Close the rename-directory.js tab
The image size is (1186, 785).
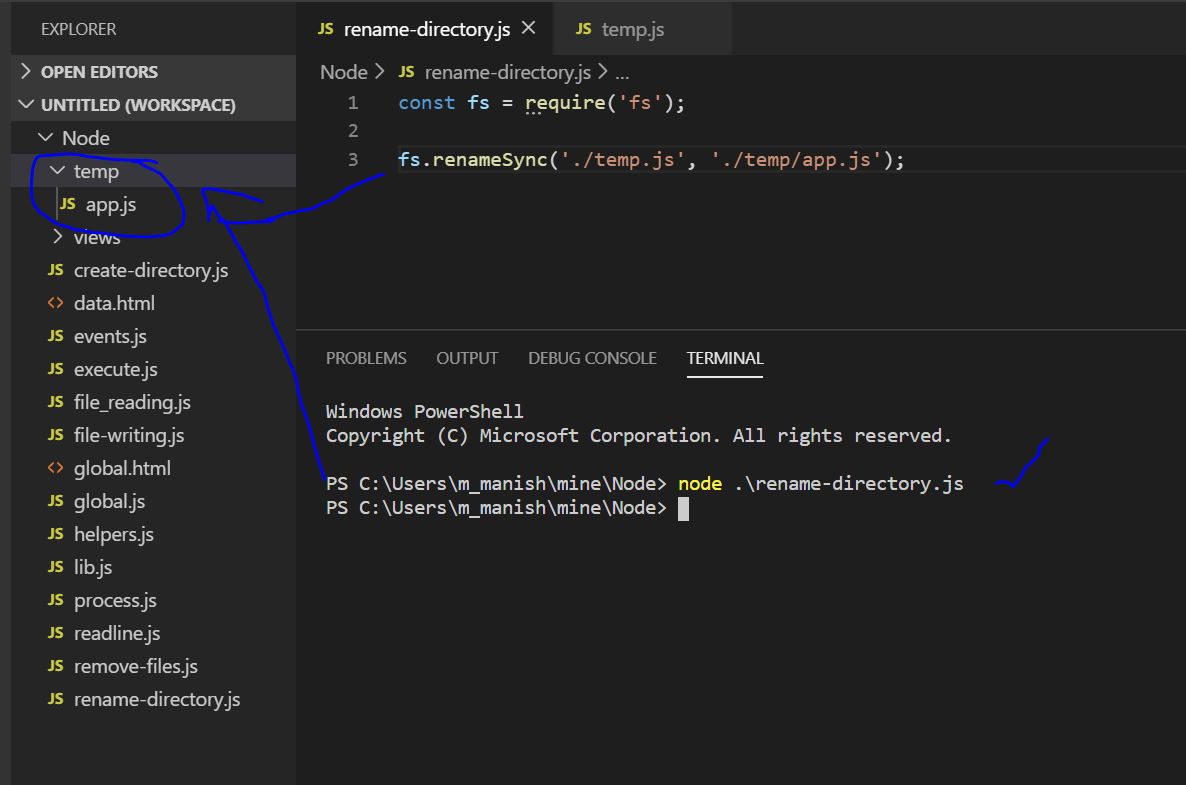click(529, 29)
